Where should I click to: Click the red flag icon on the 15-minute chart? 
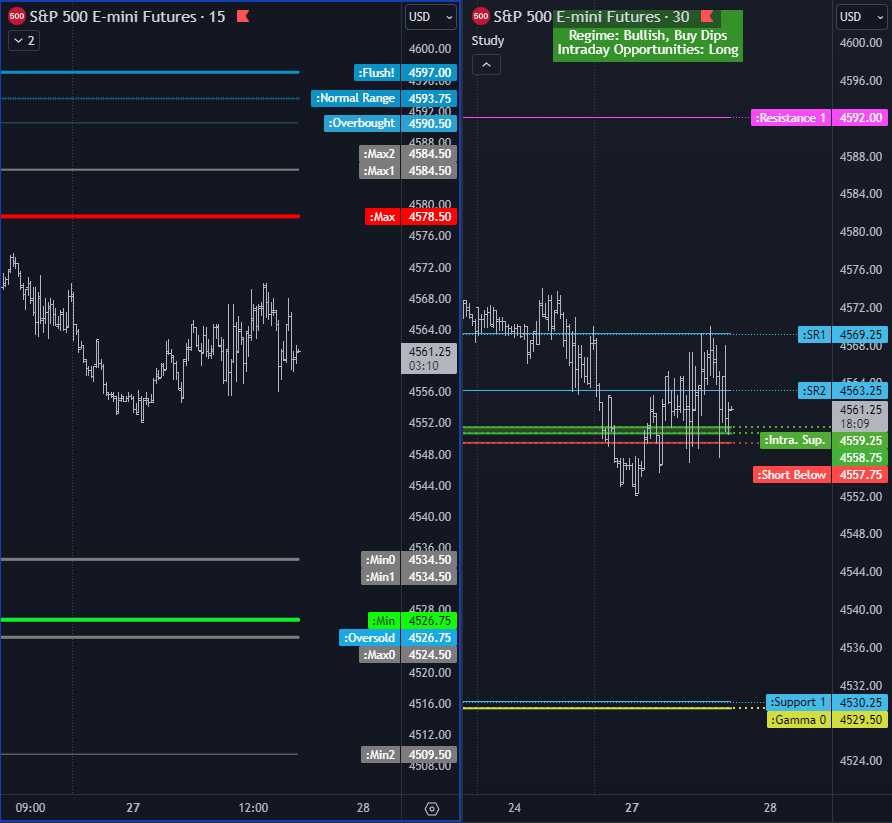tap(243, 16)
